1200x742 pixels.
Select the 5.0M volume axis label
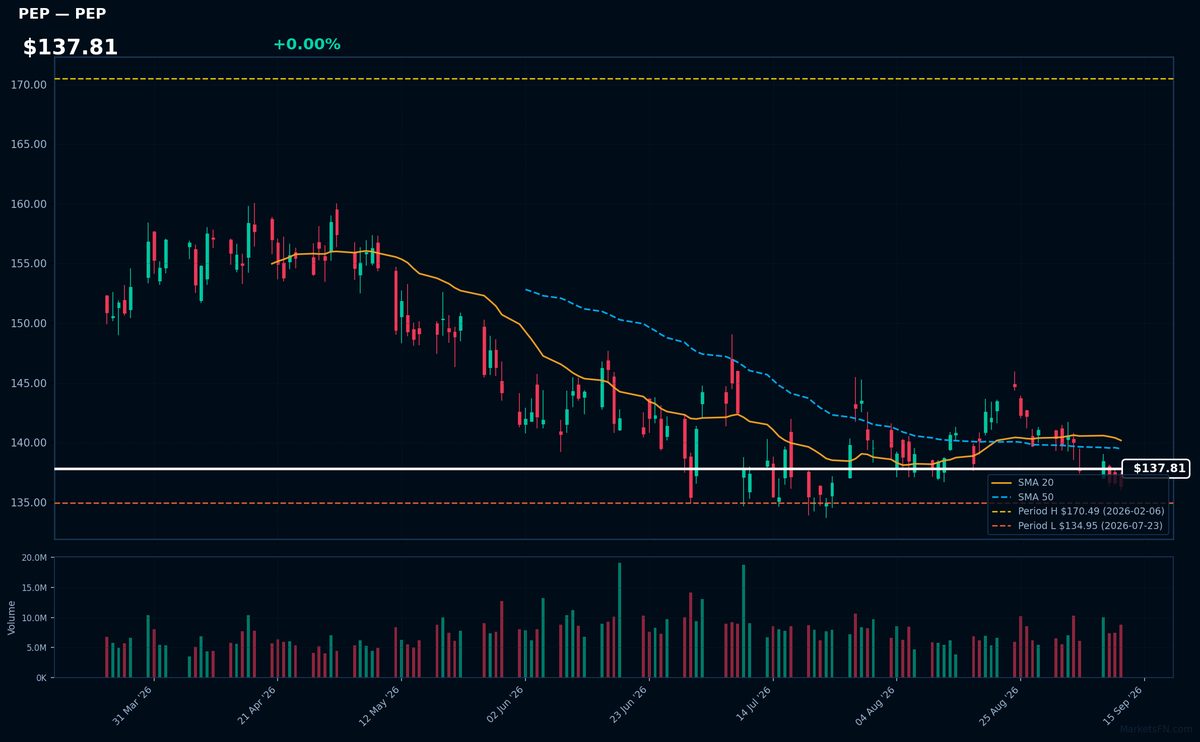[36, 648]
